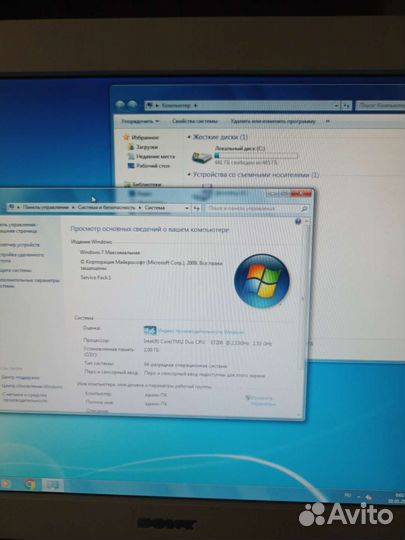Viewport: 405px width, 540px height.
Task: Collapse the Устройства со съемными носителями group
Action: coord(189,175)
